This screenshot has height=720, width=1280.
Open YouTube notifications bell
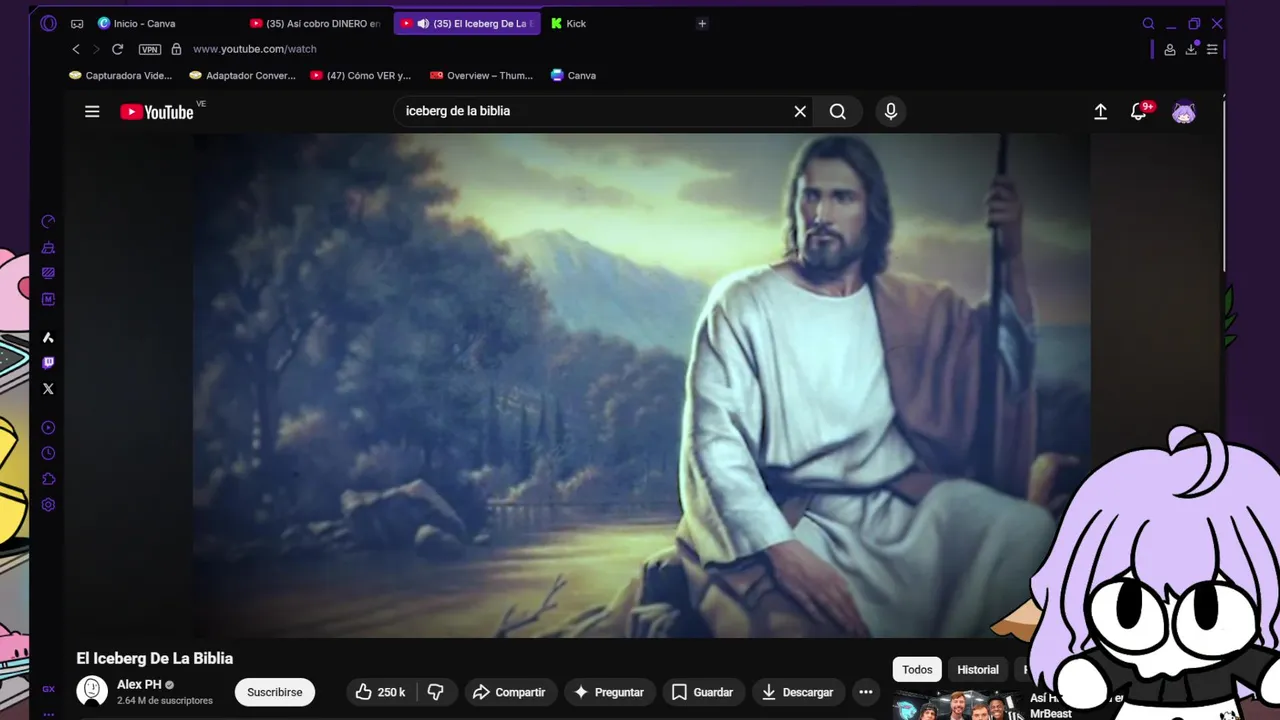pos(1138,112)
